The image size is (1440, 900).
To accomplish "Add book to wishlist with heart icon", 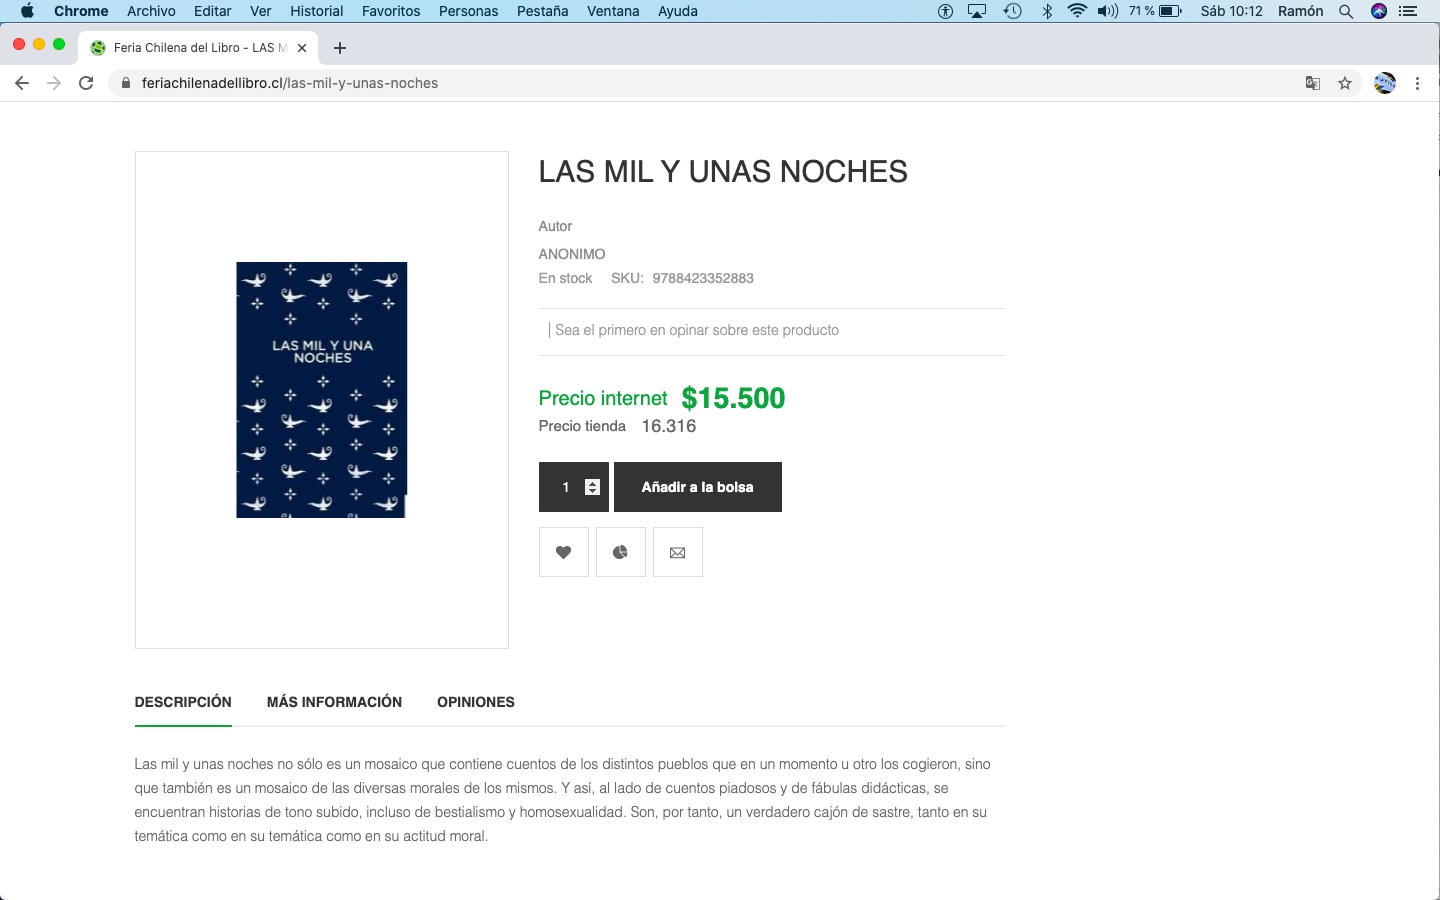I will (x=564, y=552).
